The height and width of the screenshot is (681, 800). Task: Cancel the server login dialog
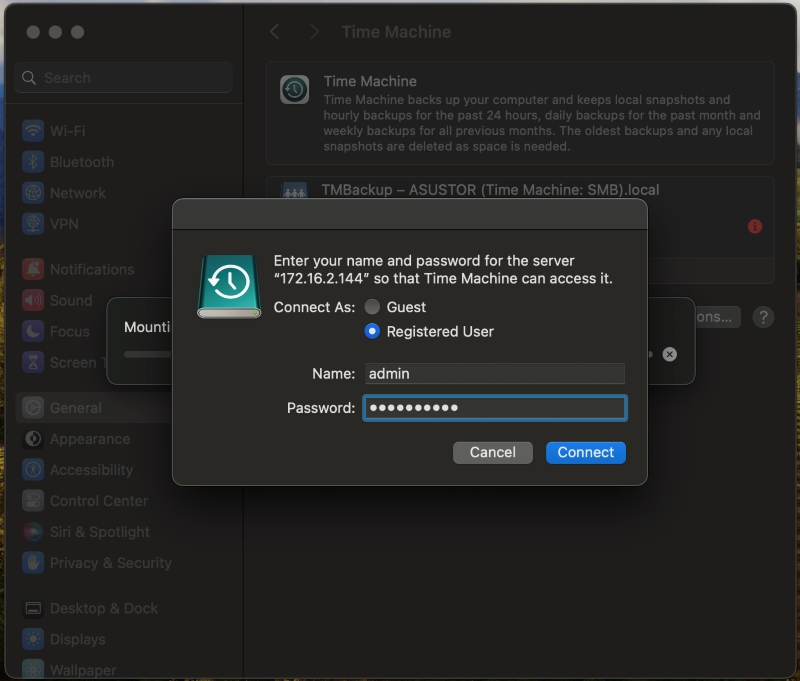coord(492,452)
